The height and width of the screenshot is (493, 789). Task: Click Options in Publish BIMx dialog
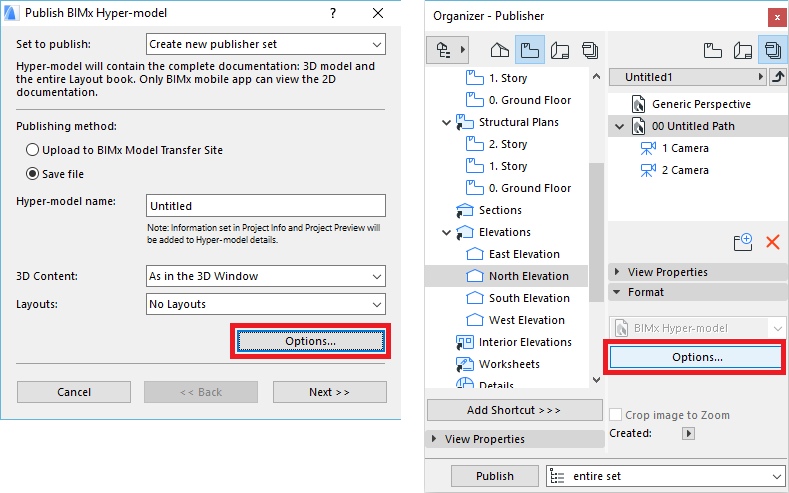coord(310,341)
